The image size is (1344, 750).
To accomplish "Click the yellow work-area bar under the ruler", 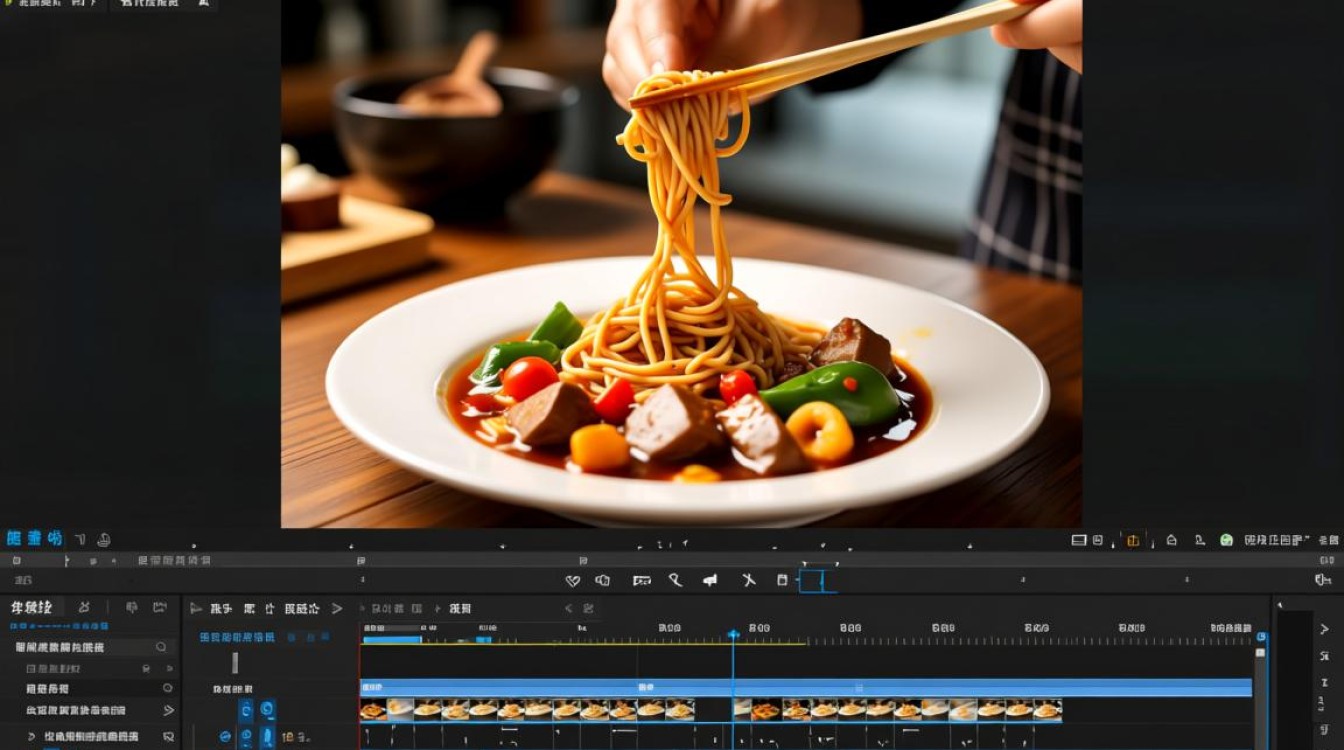I will (x=585, y=642).
